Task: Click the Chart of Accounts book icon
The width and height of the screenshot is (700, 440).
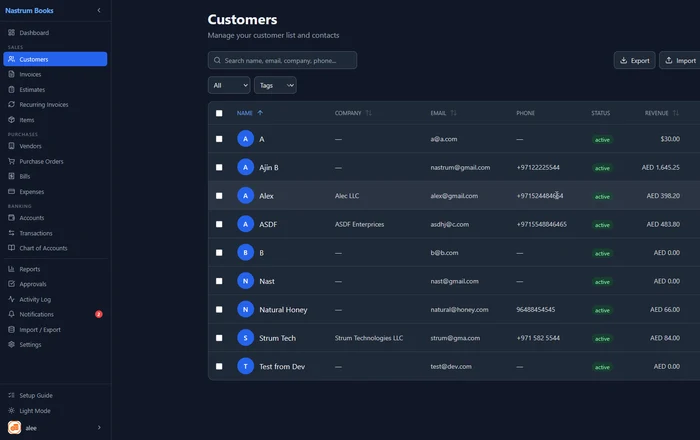Action: tap(12, 248)
